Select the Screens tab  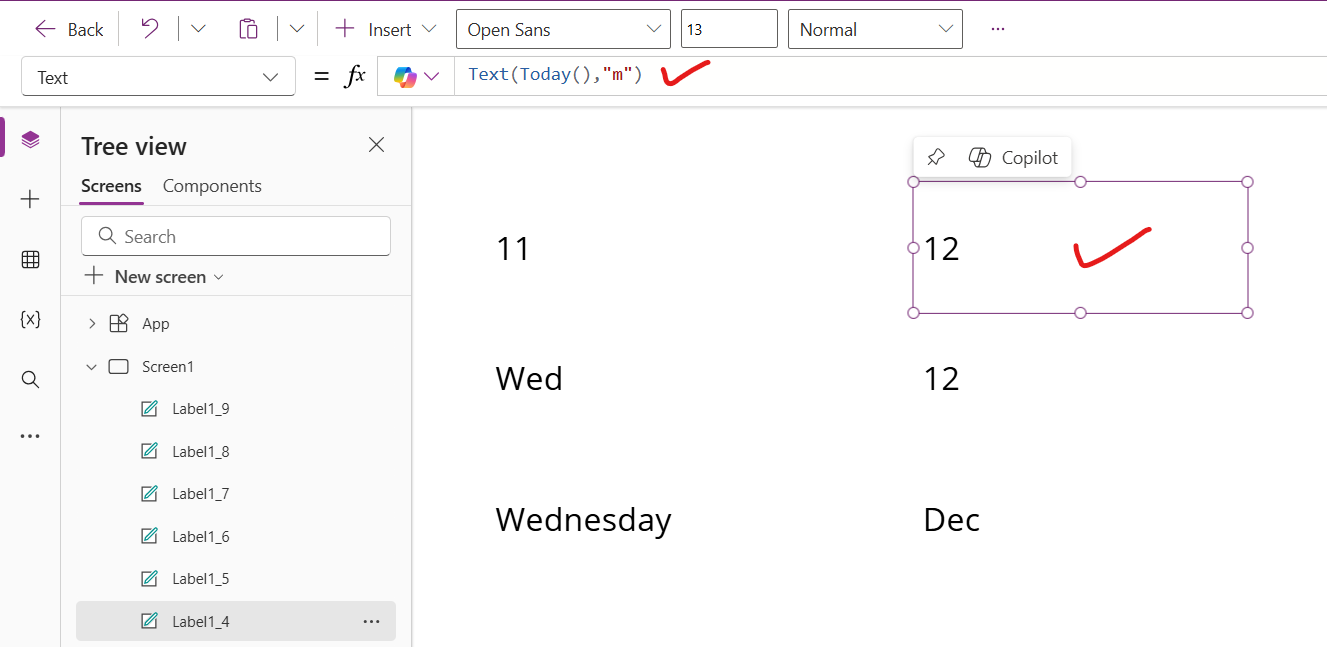point(111,186)
